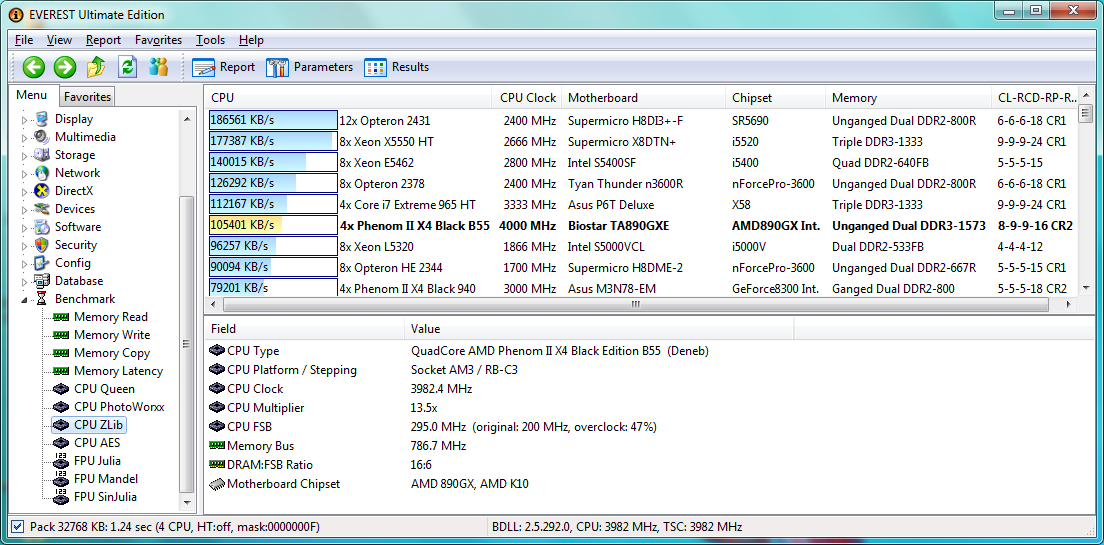Click the CPU Queen chip icon
1104x545 pixels.
pyautogui.click(x=61, y=389)
